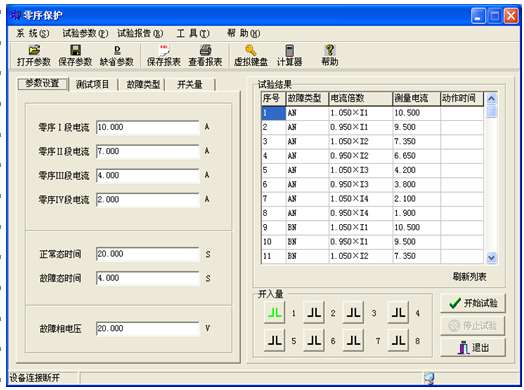Load default parameters via 缺省参数
The height and width of the screenshot is (390, 524).
point(117,56)
